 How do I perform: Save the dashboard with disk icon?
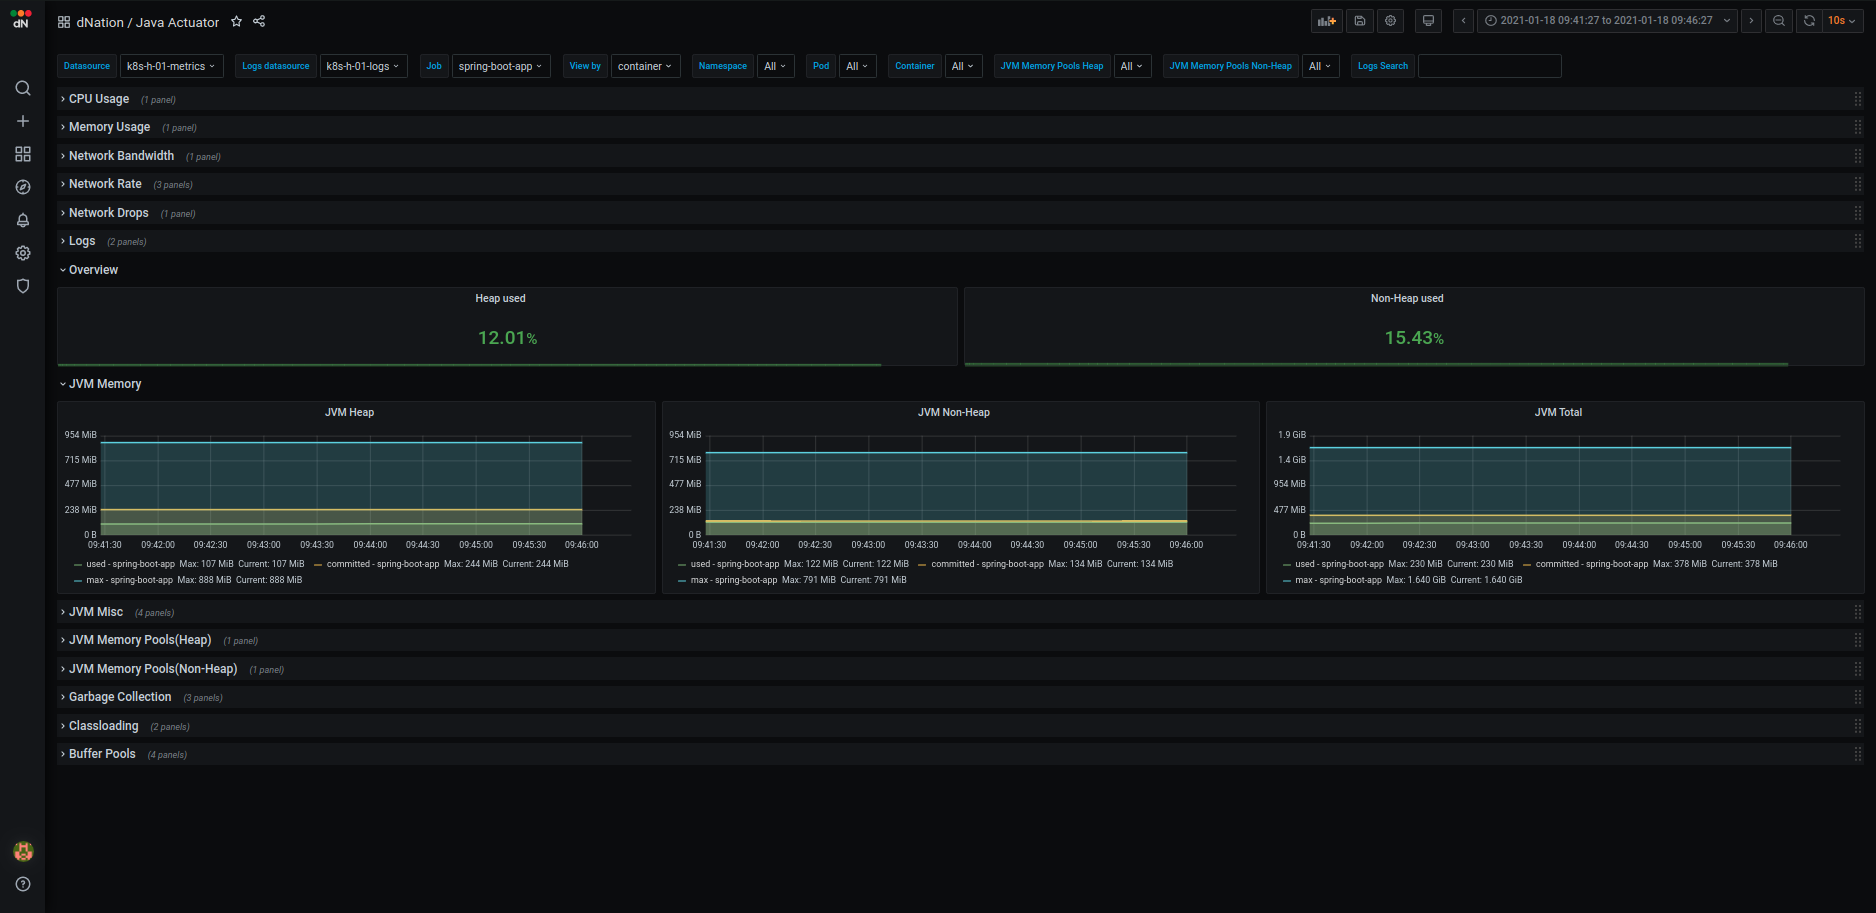tap(1360, 20)
